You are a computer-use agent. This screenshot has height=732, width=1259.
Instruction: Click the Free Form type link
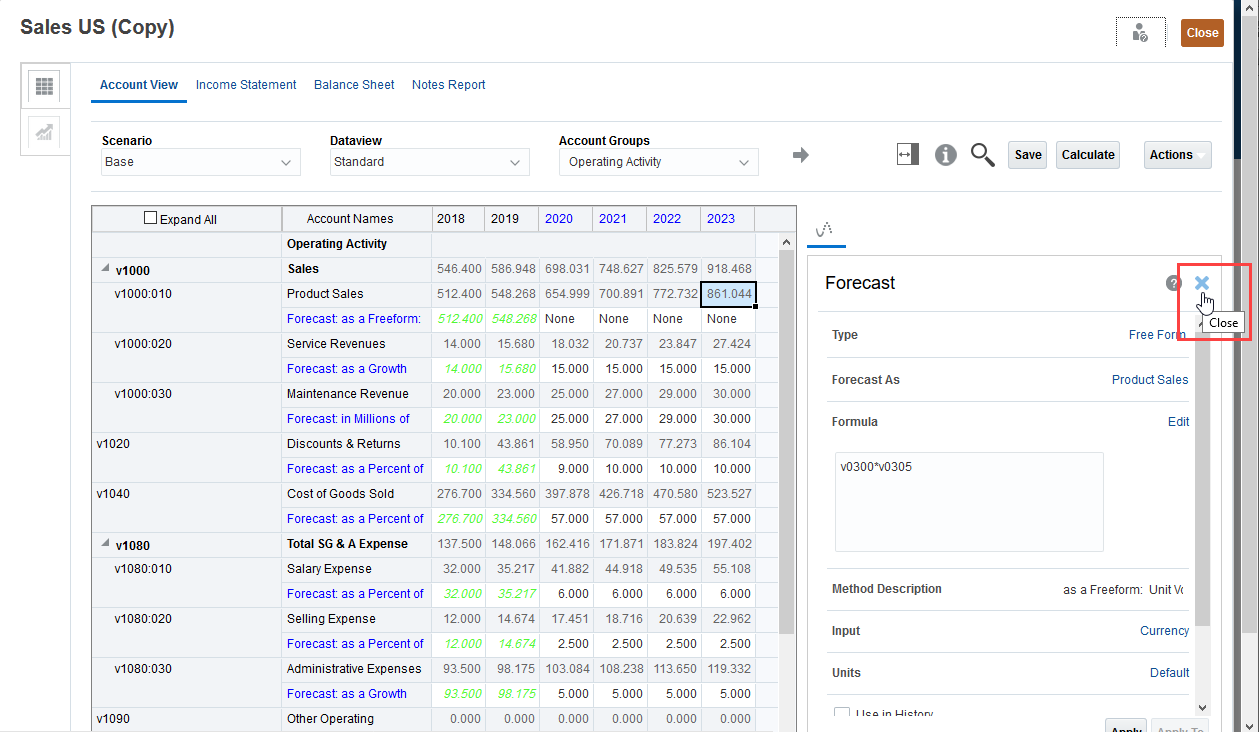(1157, 335)
